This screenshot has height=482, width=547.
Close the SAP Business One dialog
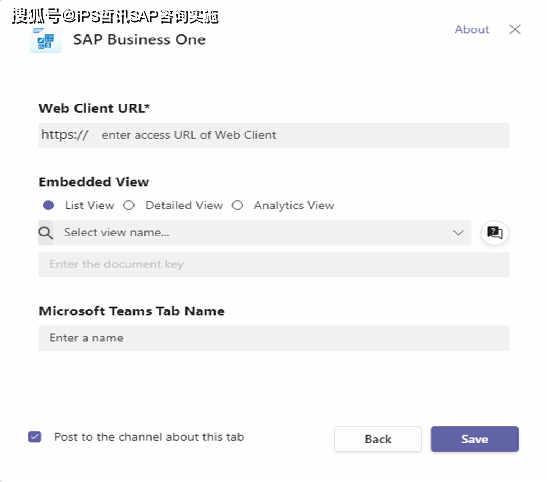coord(515,29)
